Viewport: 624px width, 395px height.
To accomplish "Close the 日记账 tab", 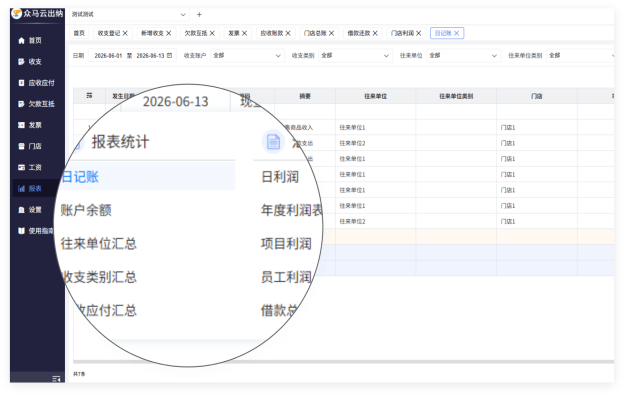I will pos(456,33).
